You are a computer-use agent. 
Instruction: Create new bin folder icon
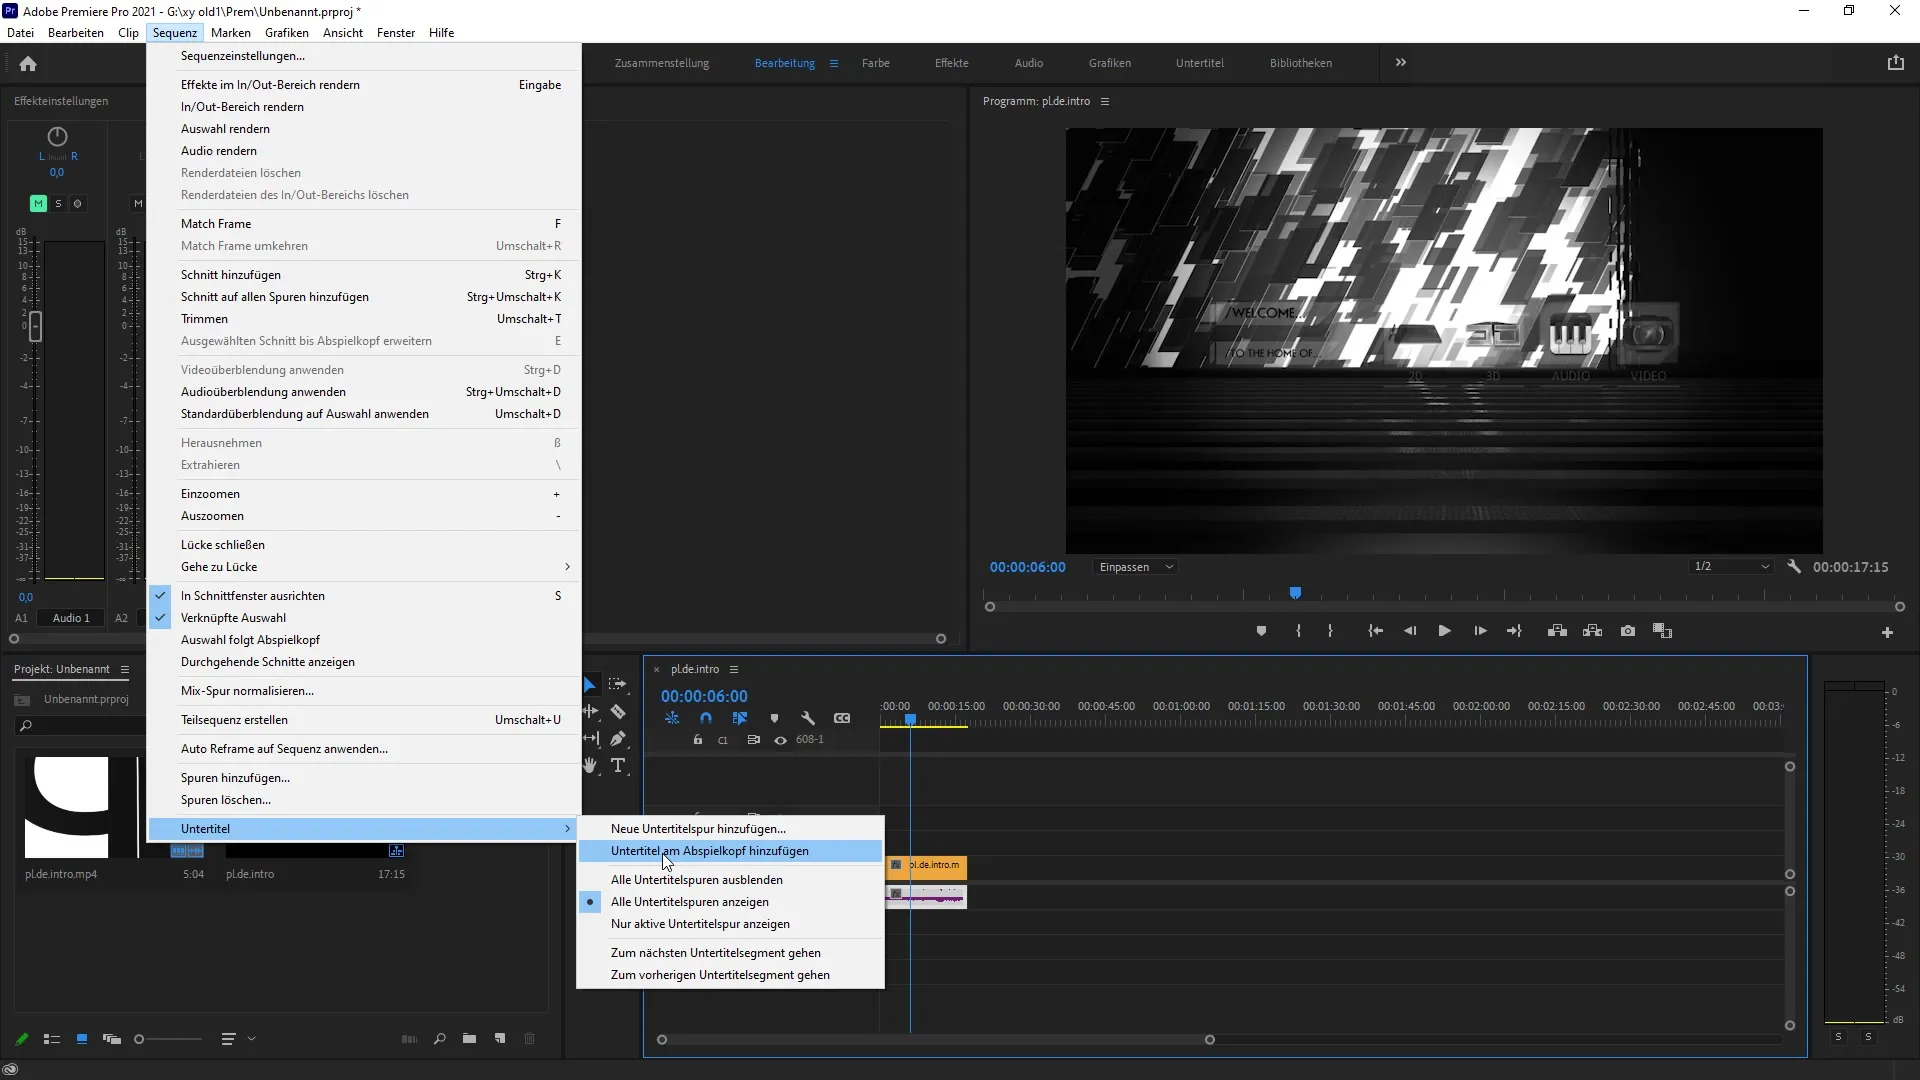tap(469, 1039)
